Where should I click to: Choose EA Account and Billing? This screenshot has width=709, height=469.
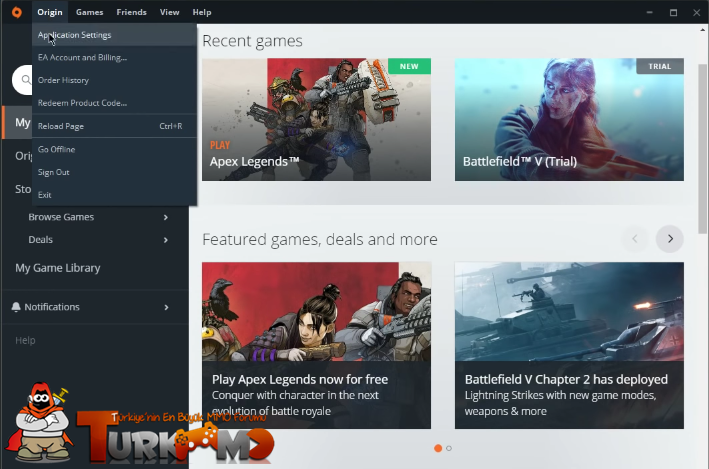coord(114,57)
